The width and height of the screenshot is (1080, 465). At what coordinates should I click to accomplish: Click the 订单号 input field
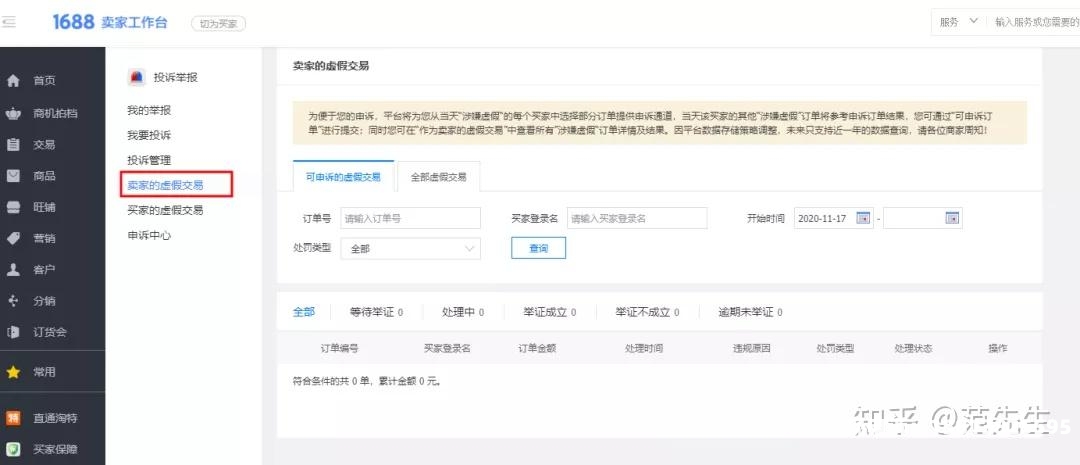(410, 218)
